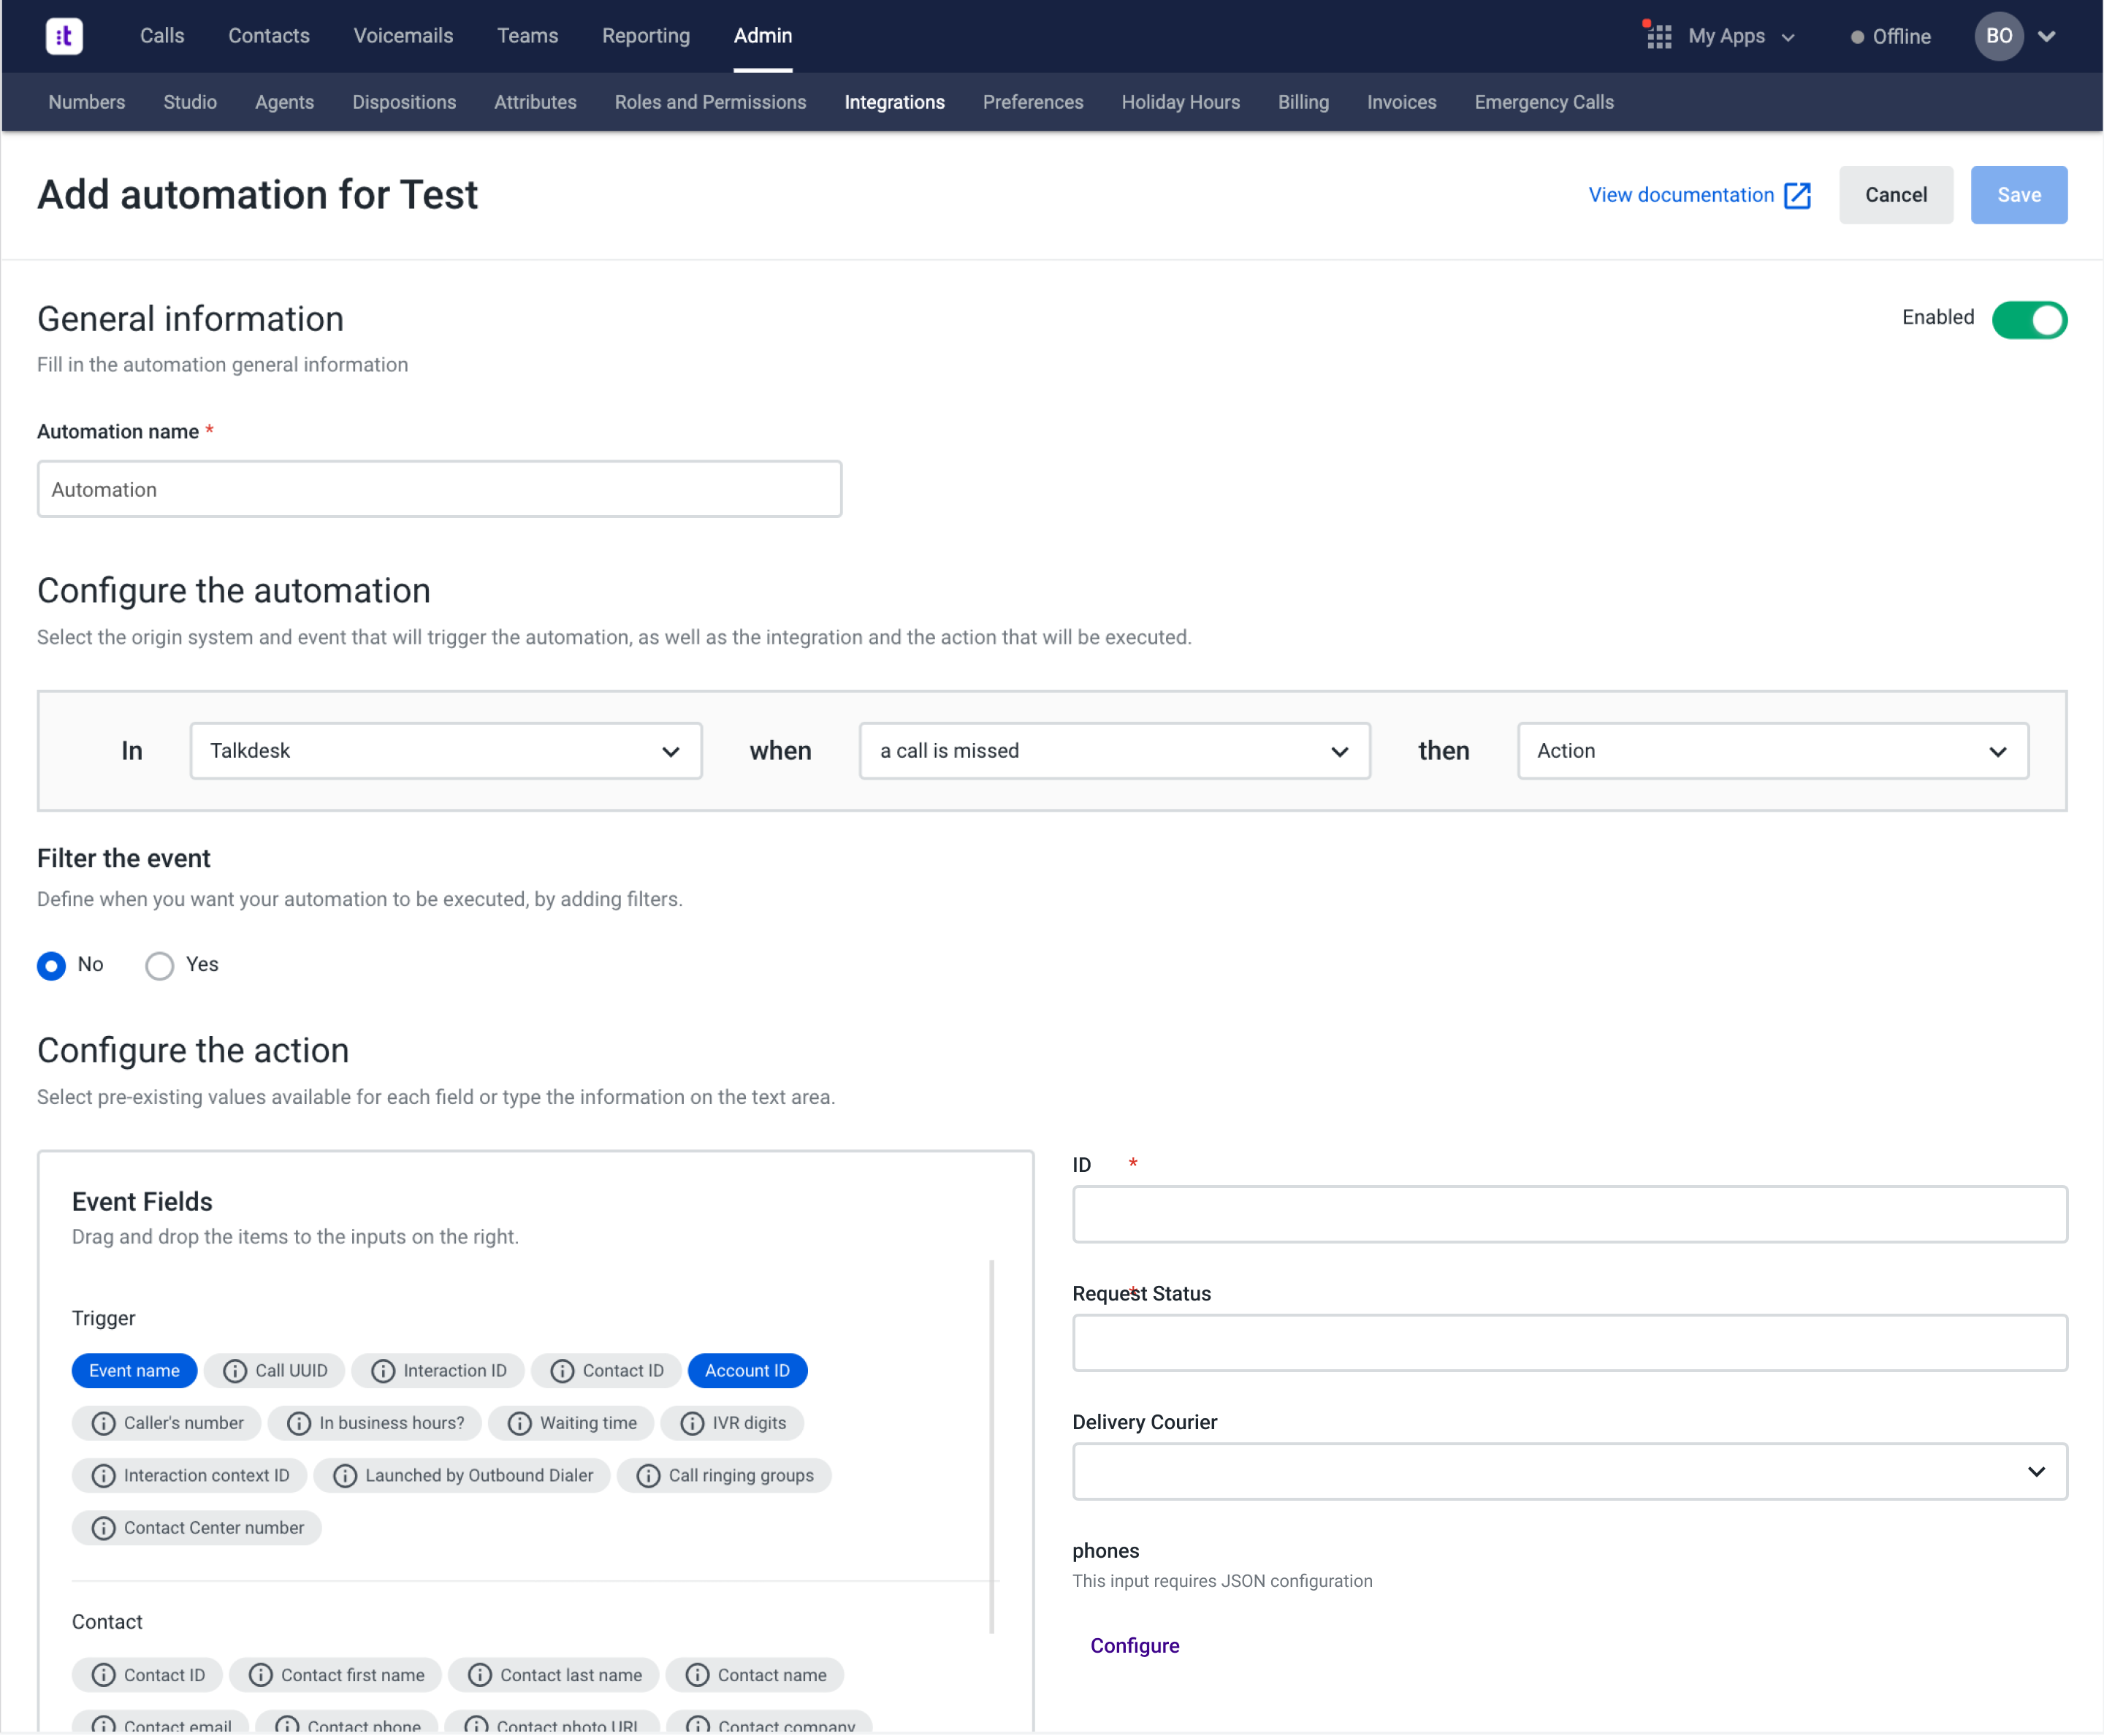Open the 'a call is missed' event dropdown
The width and height of the screenshot is (2104, 1736).
pyautogui.click(x=1114, y=751)
